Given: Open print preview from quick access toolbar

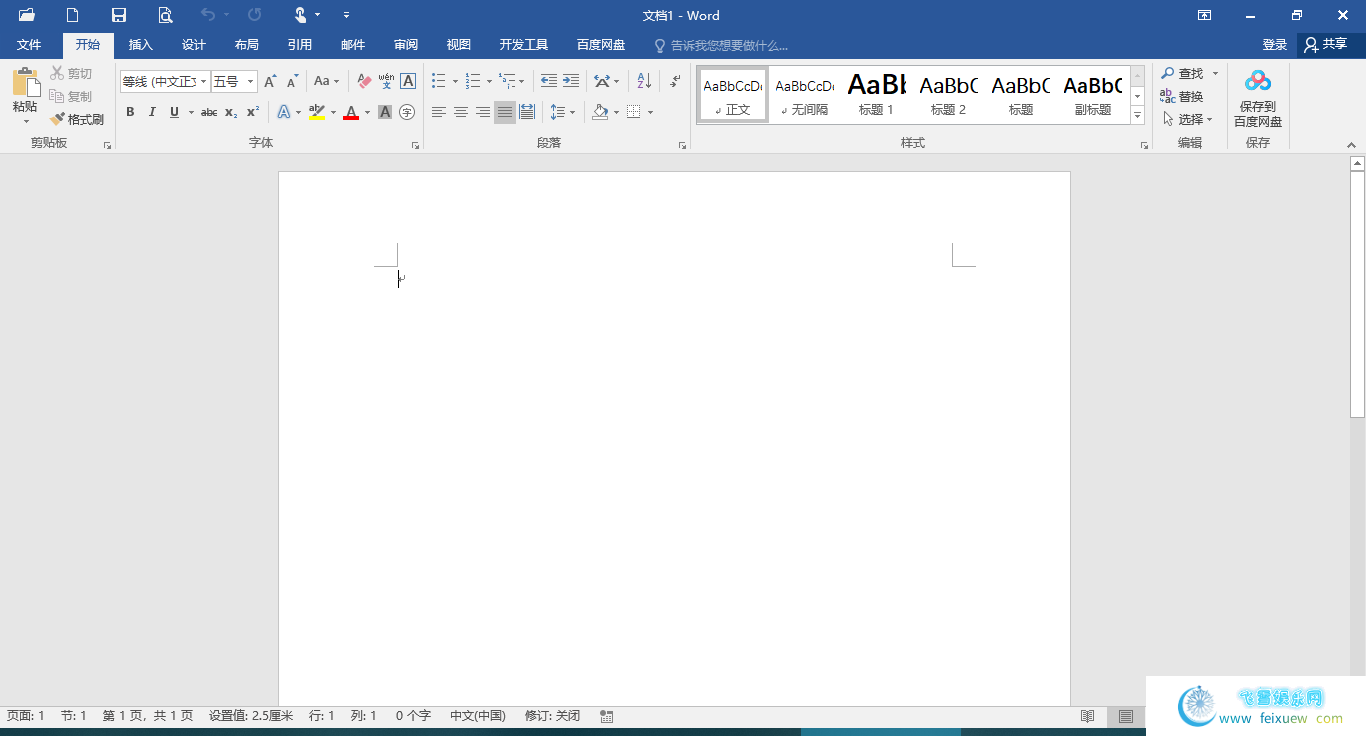Looking at the screenshot, I should tap(165, 15).
